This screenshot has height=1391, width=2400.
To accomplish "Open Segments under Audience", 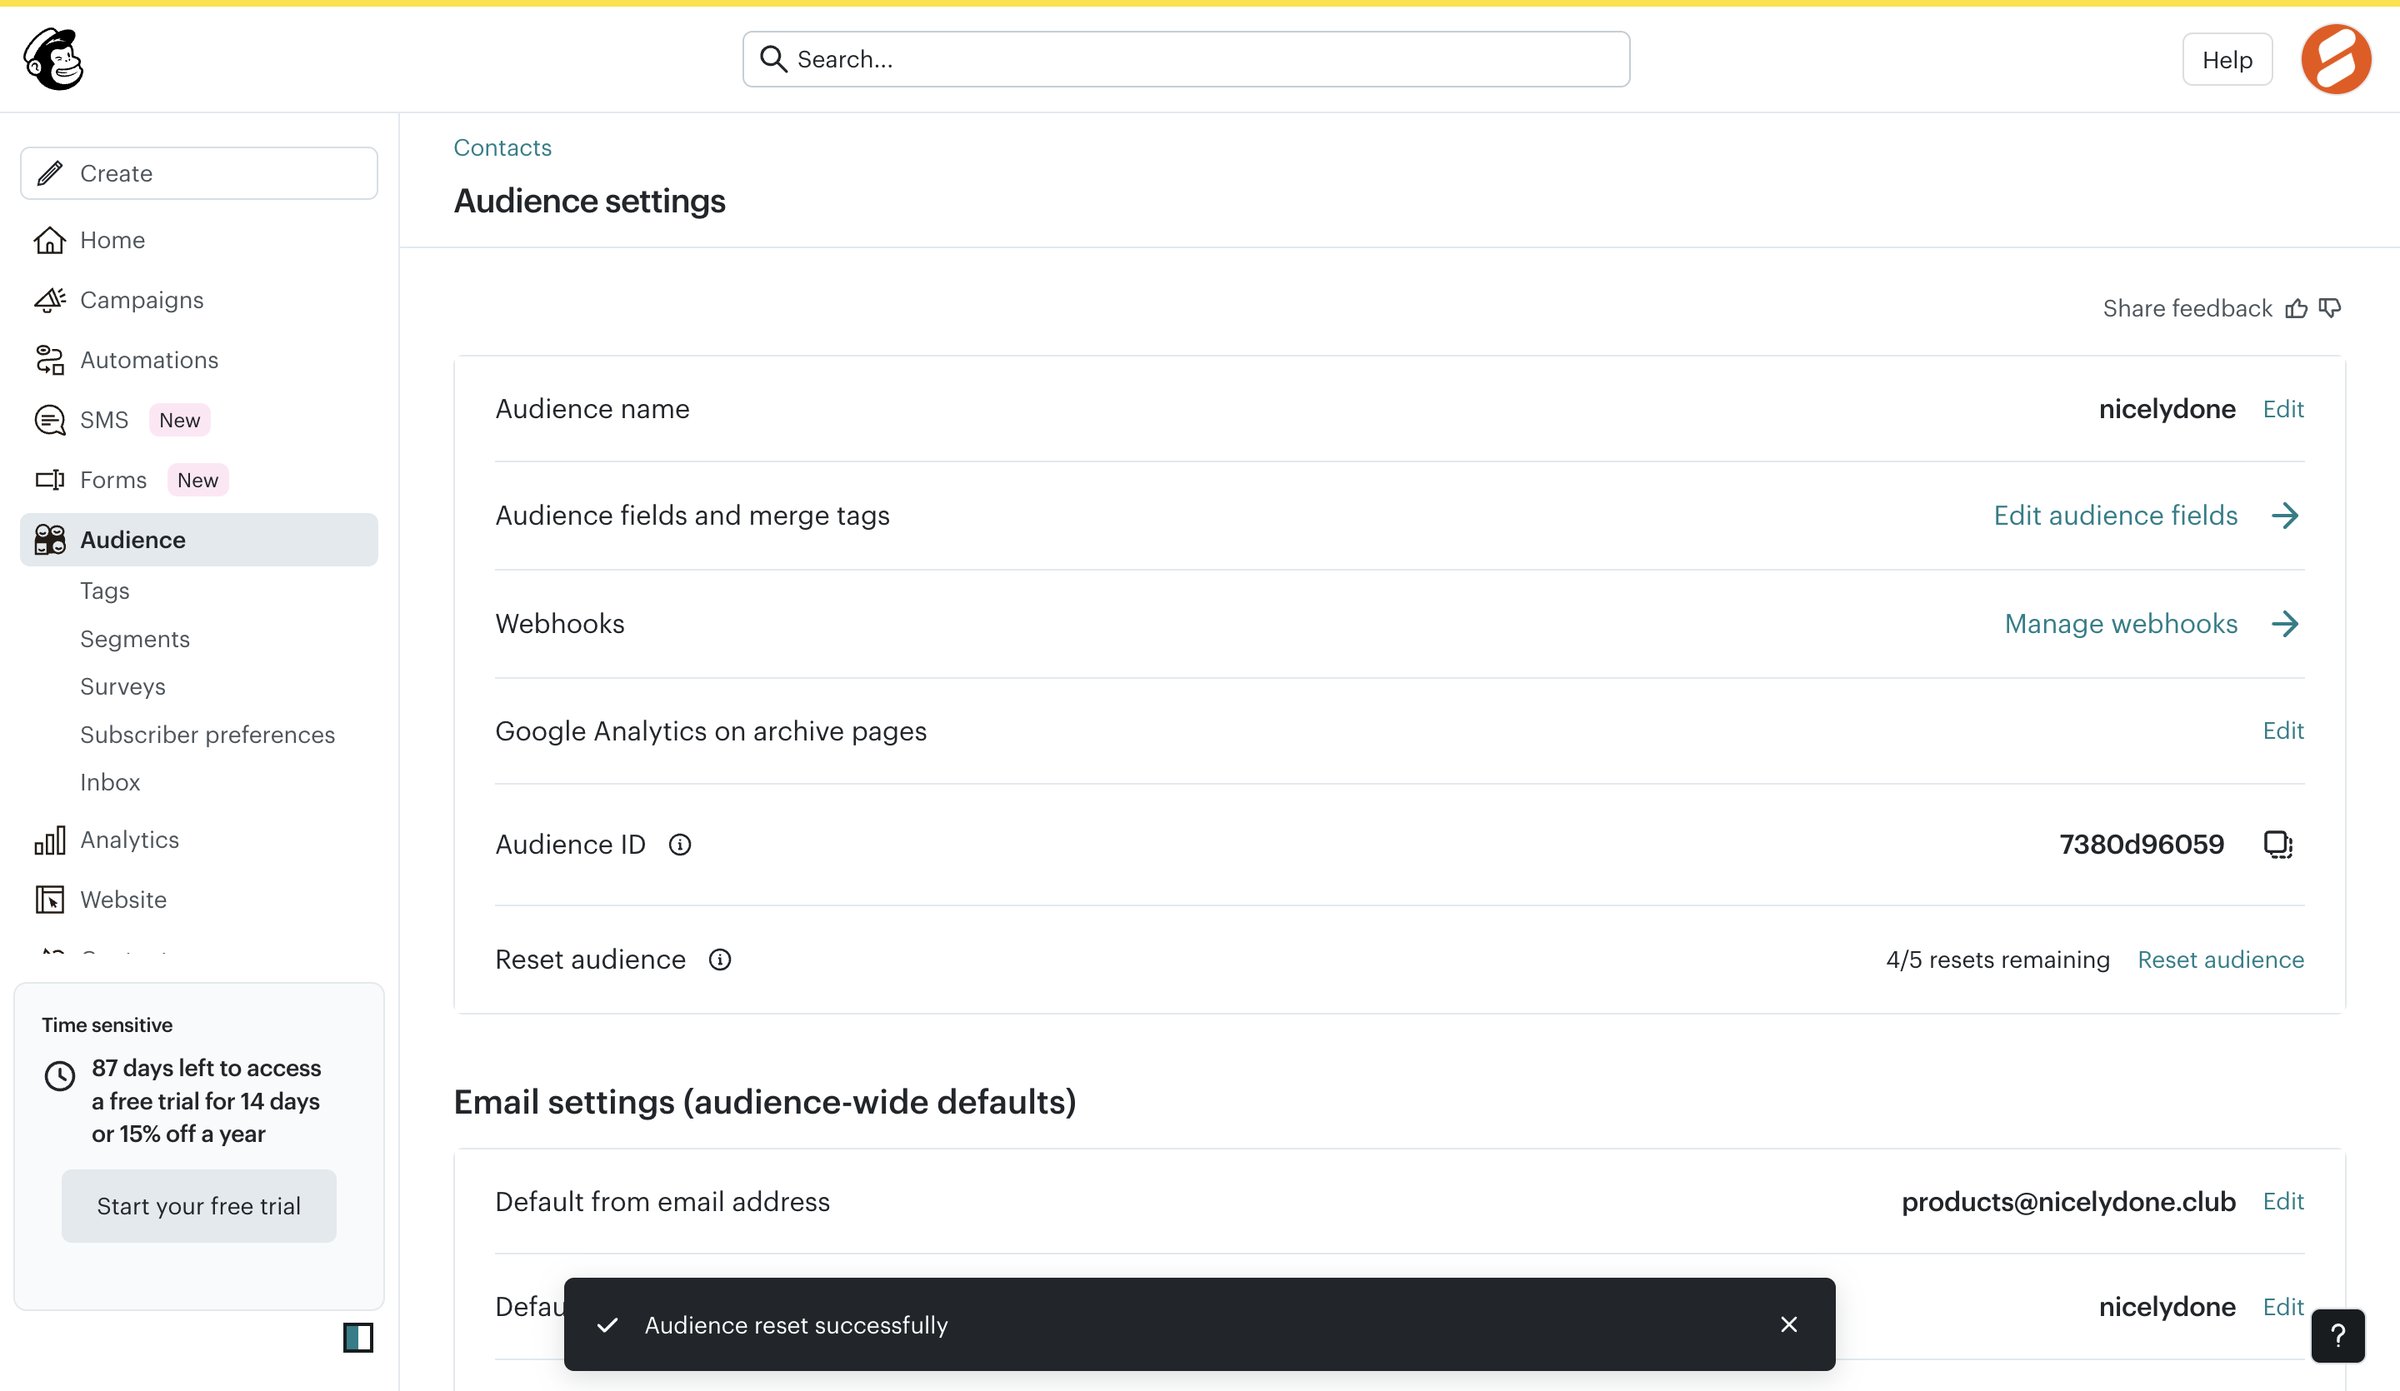I will pyautogui.click(x=135, y=639).
